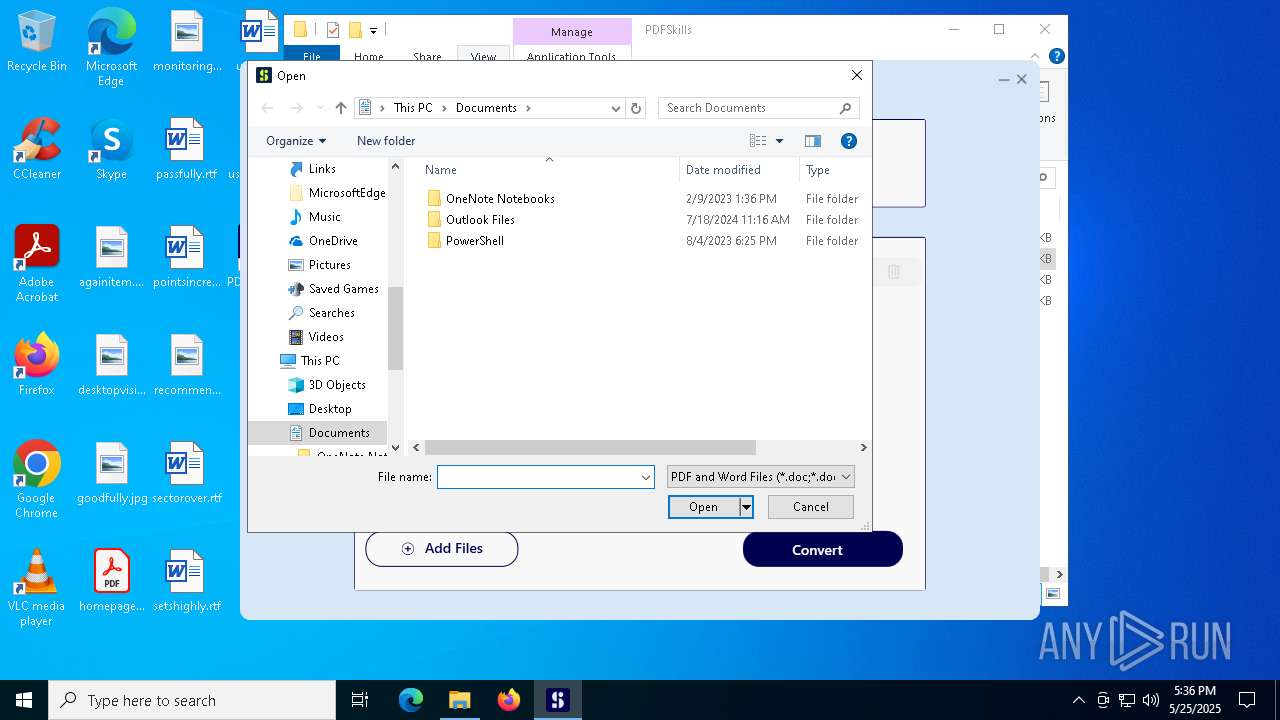The width and height of the screenshot is (1280, 720).
Task: Open Skype desktop shortcut
Action: tap(111, 149)
